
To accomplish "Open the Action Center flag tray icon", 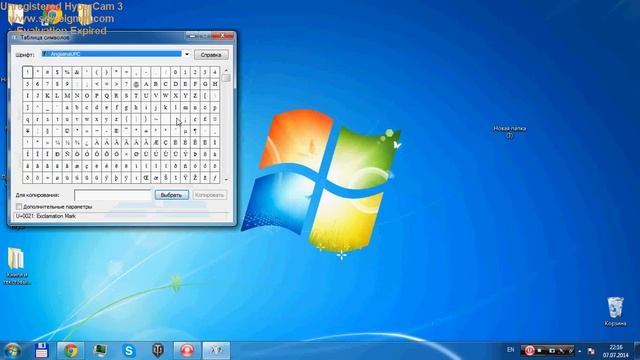I will 591,351.
